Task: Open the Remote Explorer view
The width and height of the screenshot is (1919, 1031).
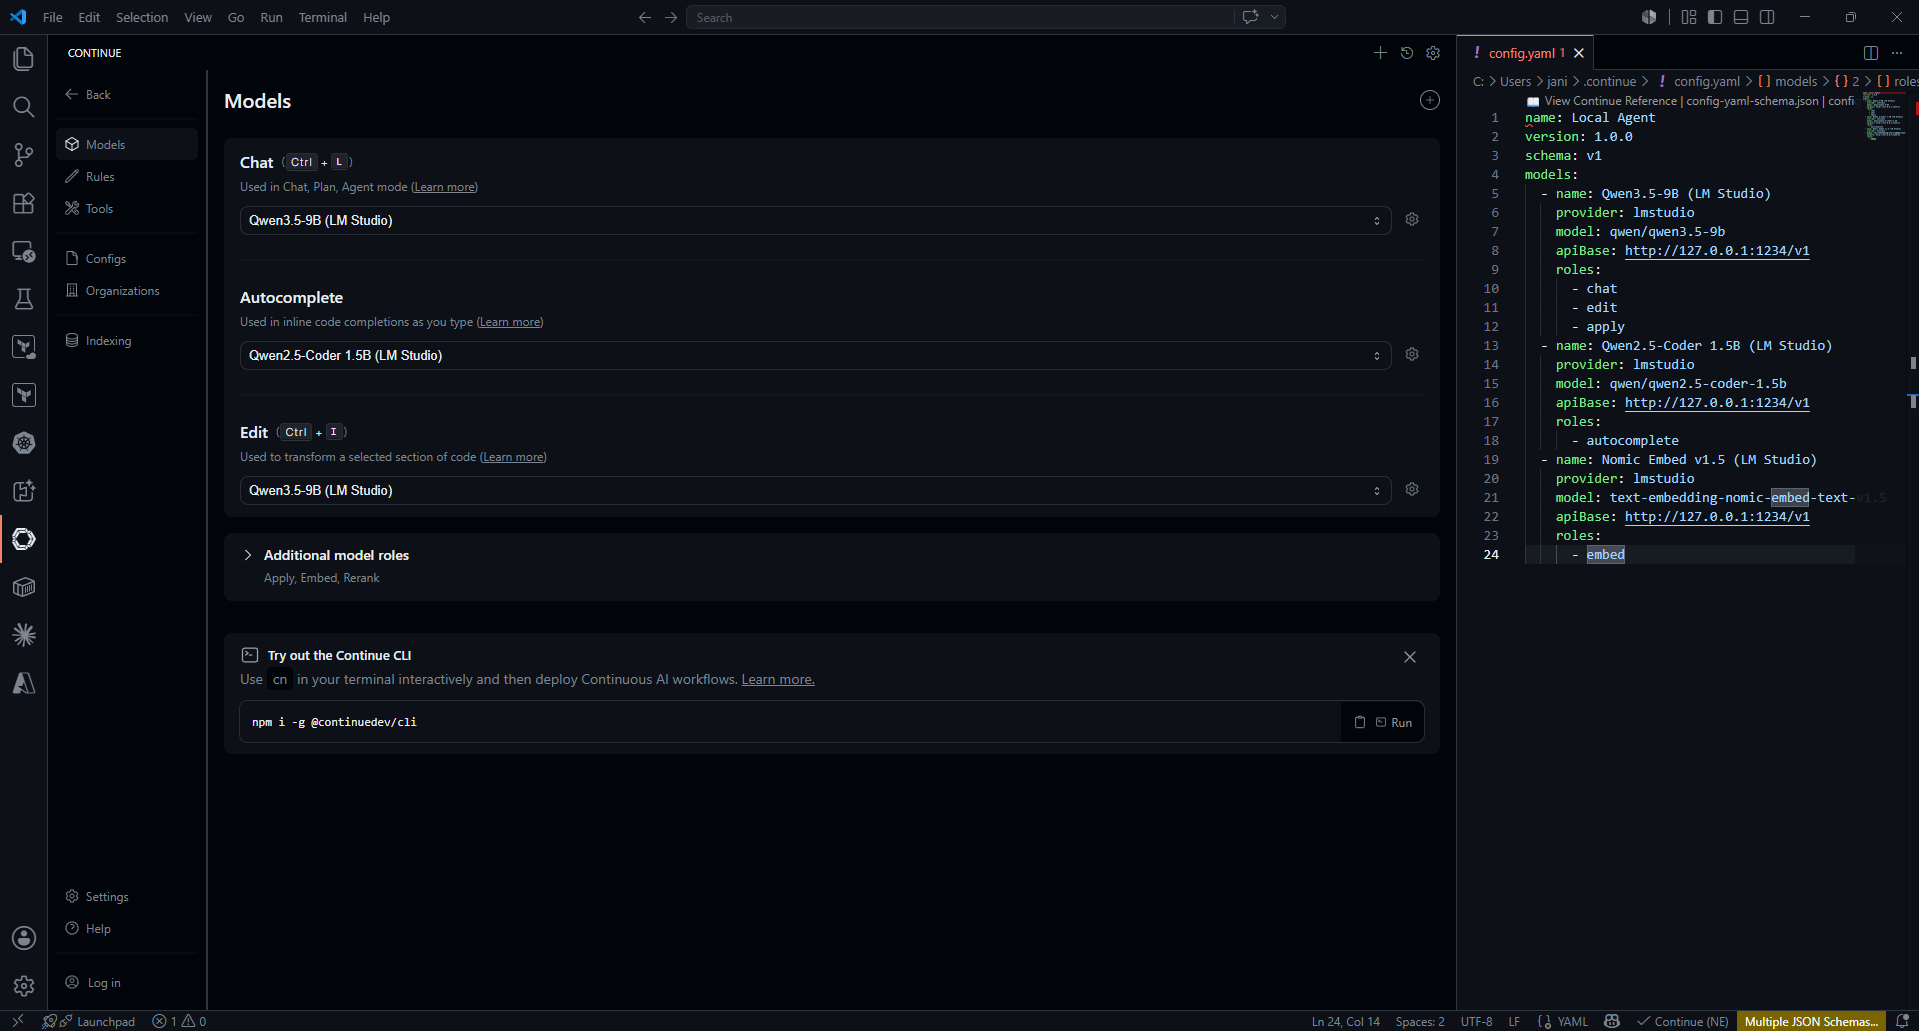Action: [x=23, y=251]
